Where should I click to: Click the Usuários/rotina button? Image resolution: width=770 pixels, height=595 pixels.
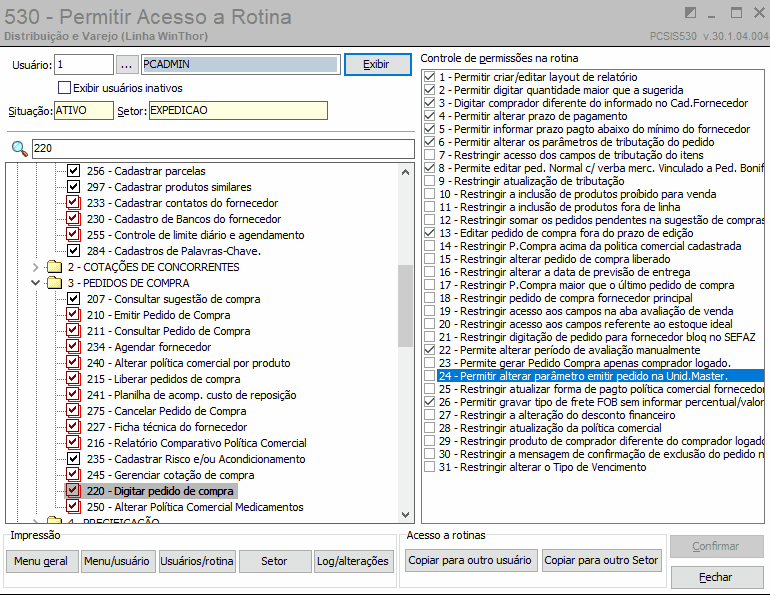197,561
